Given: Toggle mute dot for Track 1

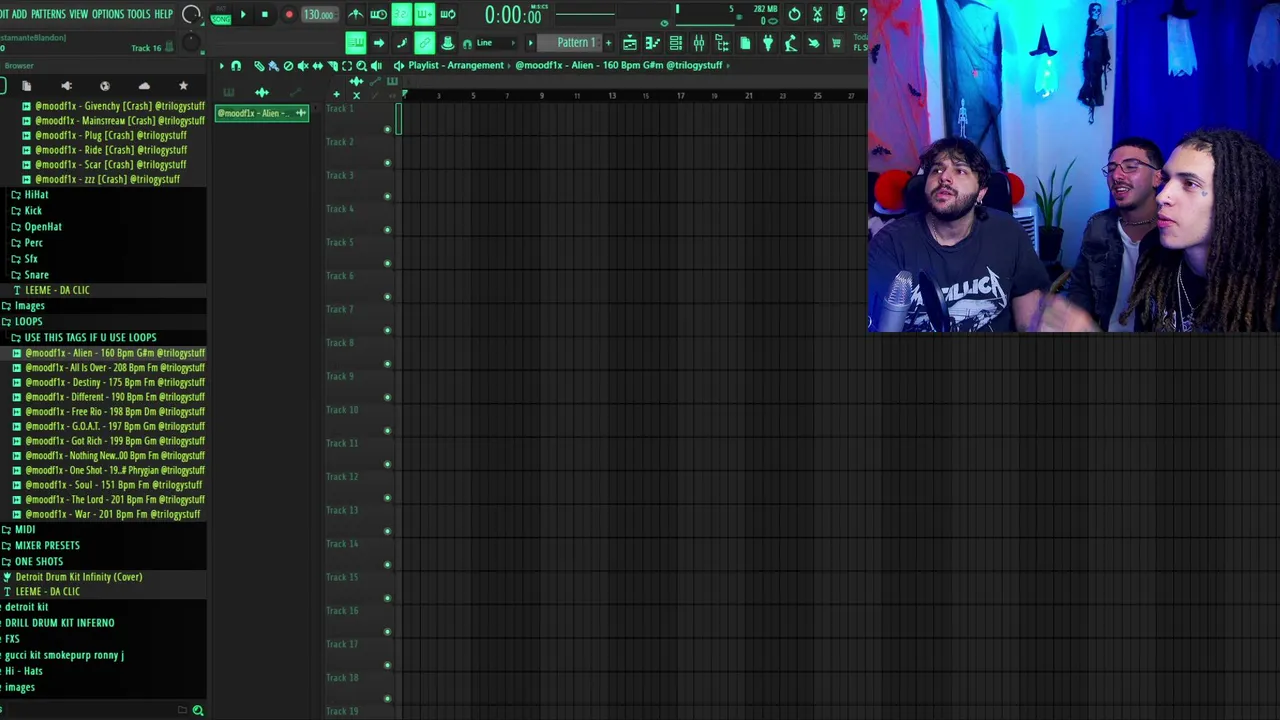Looking at the screenshot, I should click(388, 129).
